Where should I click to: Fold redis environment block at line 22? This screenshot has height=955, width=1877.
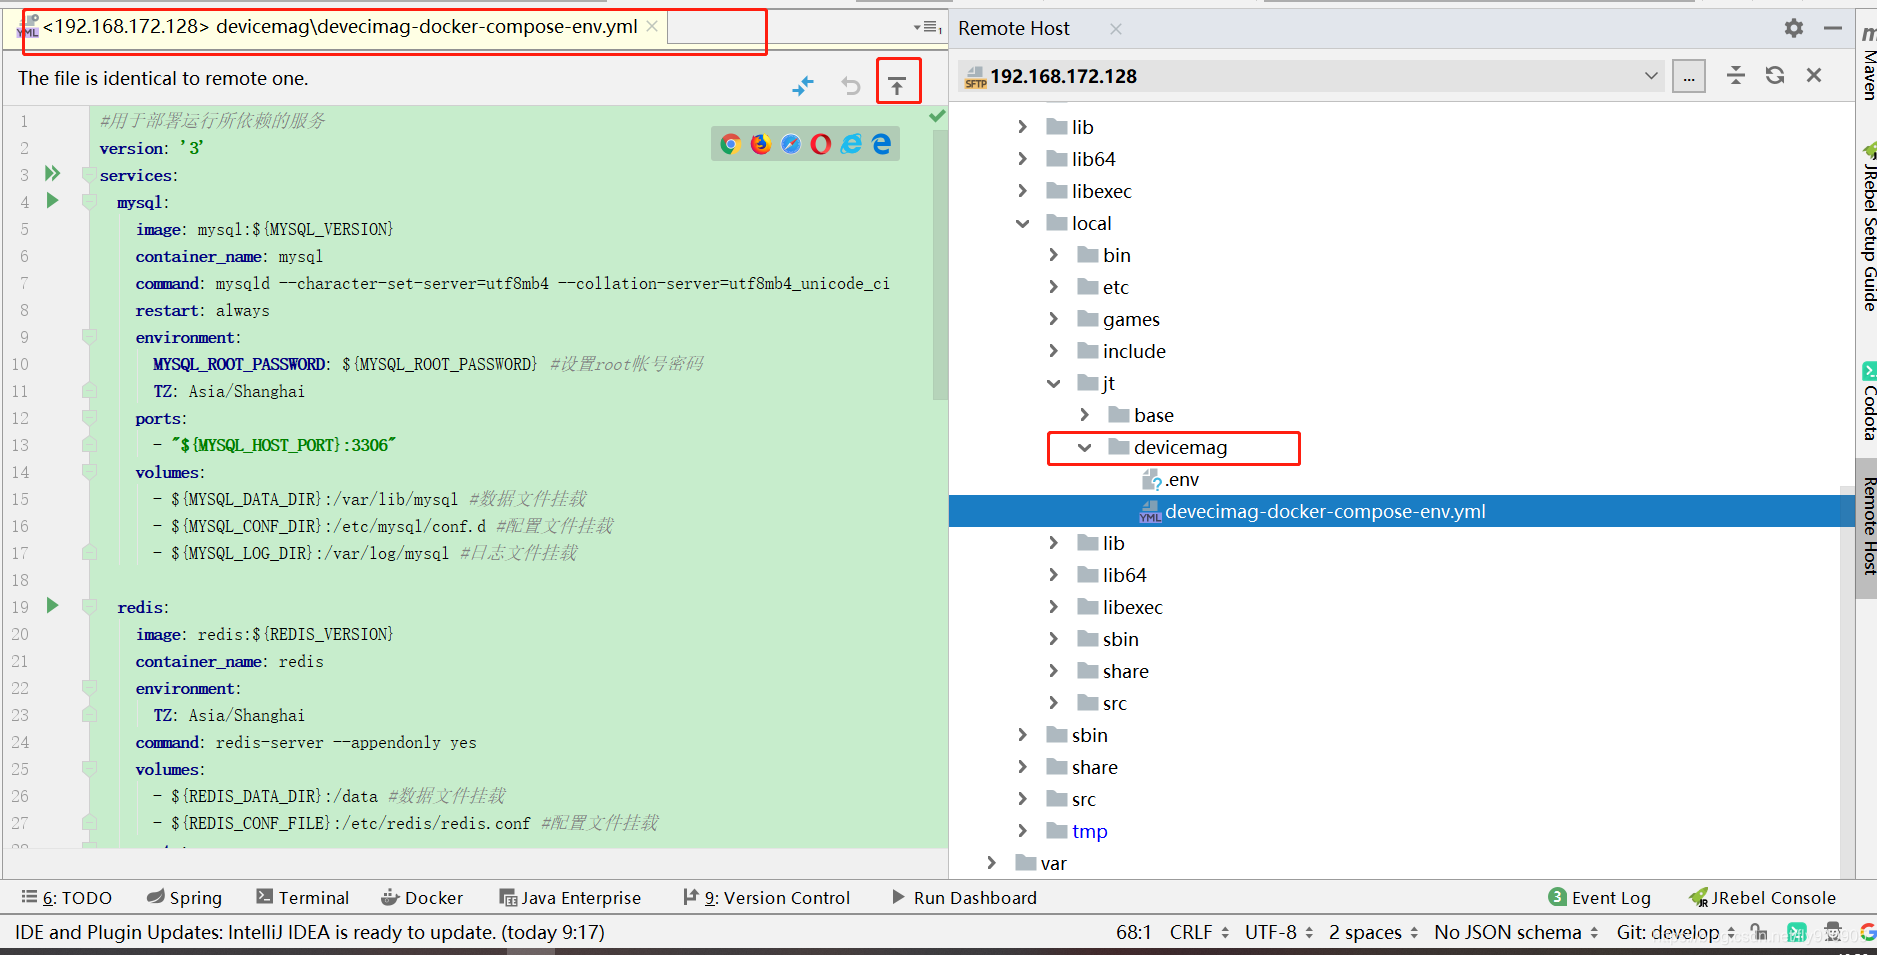pos(89,688)
